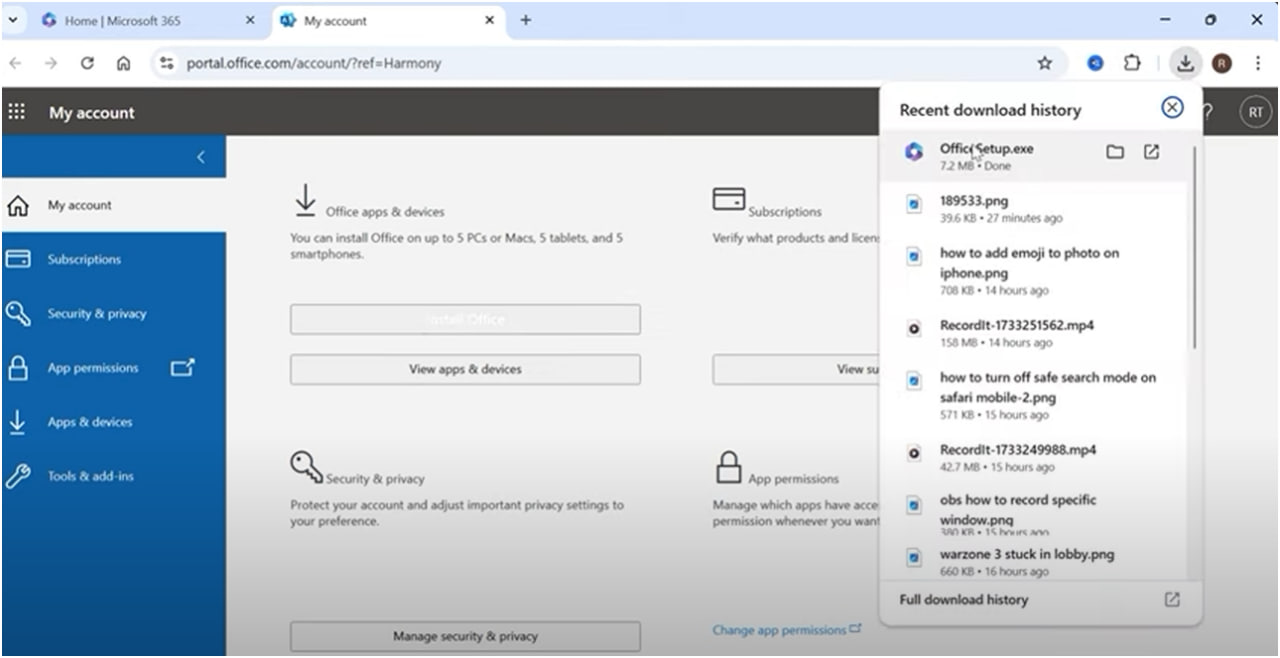
Task: Open Tools & add-ins in the sidebar
Action: tap(113, 476)
